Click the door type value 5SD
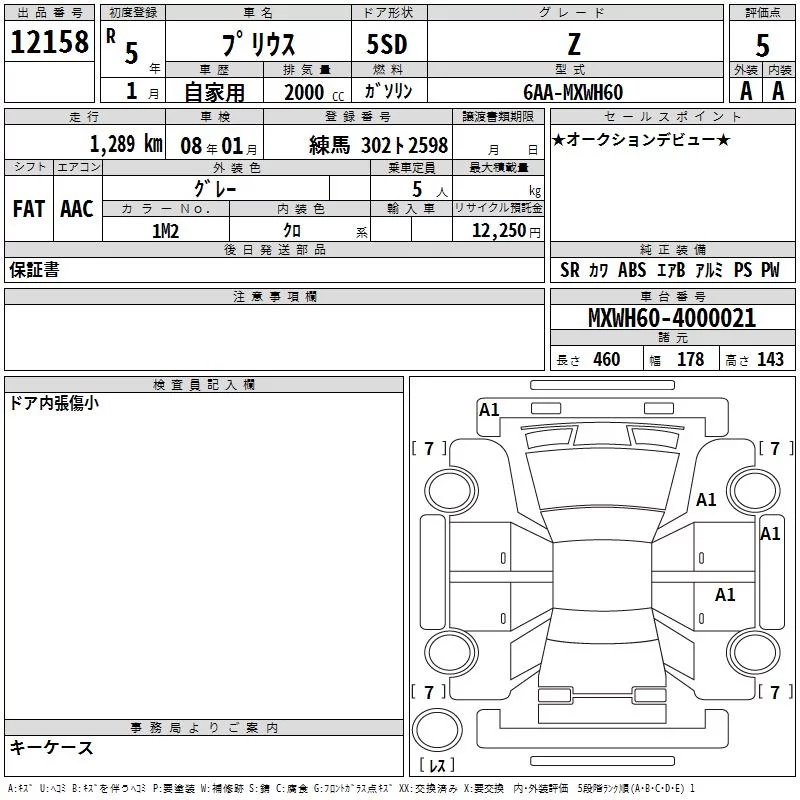800x800 pixels. coord(387,44)
